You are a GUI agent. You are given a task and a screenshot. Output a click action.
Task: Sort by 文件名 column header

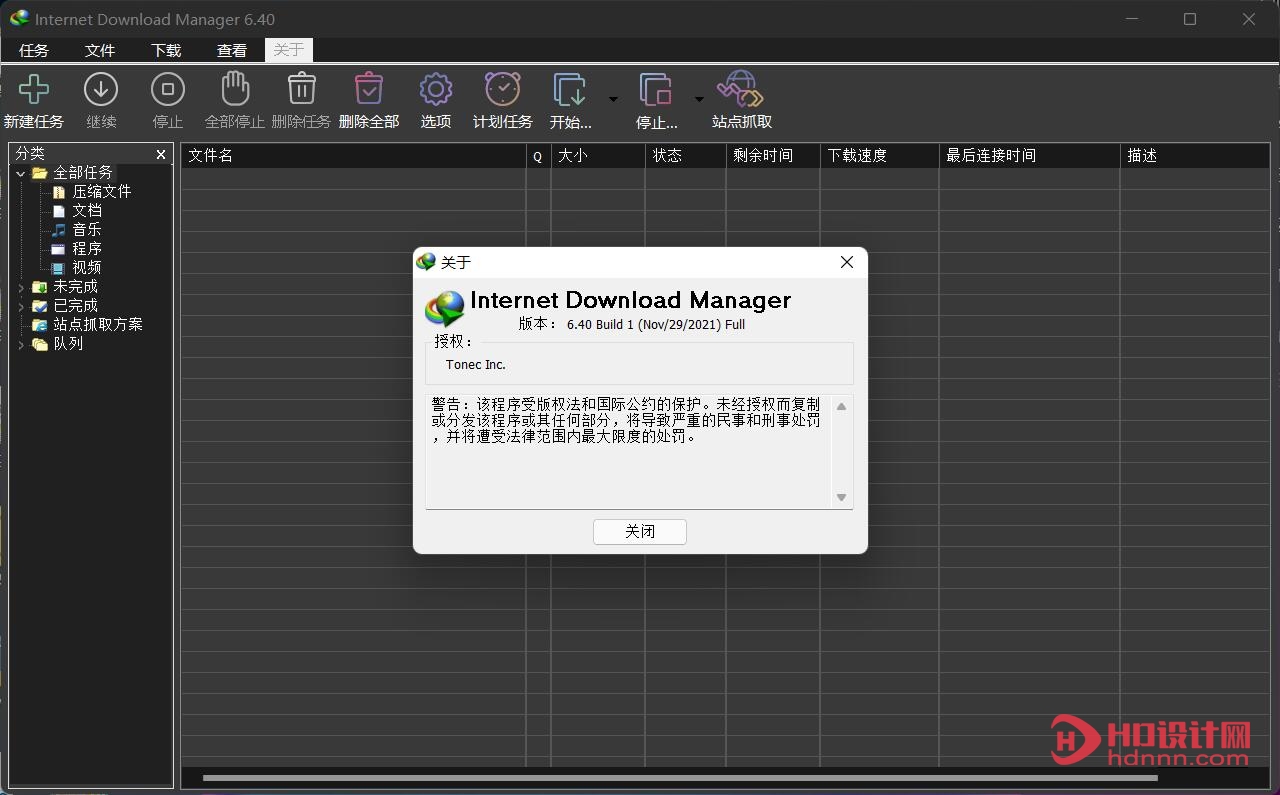353,156
